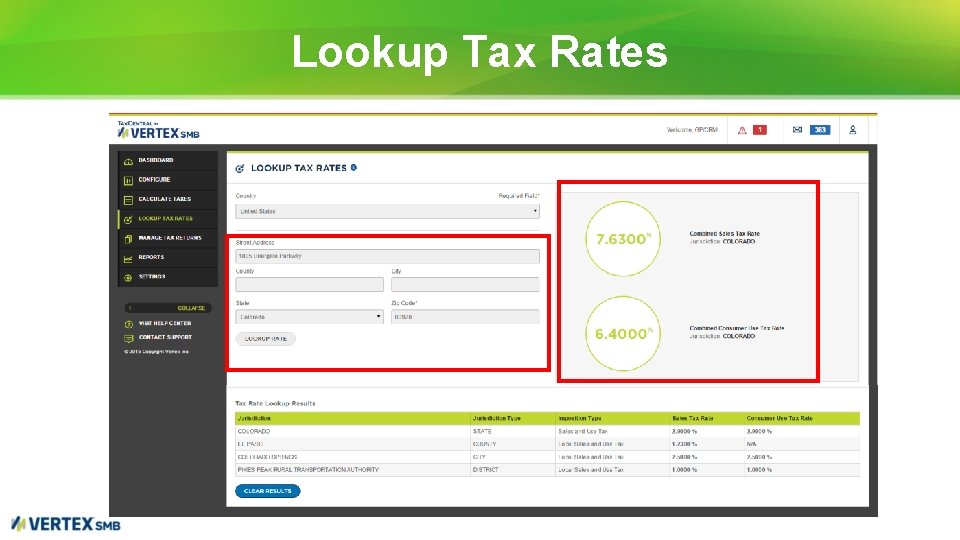Open the State dropdown
The width and height of the screenshot is (960, 540).
[x=310, y=317]
